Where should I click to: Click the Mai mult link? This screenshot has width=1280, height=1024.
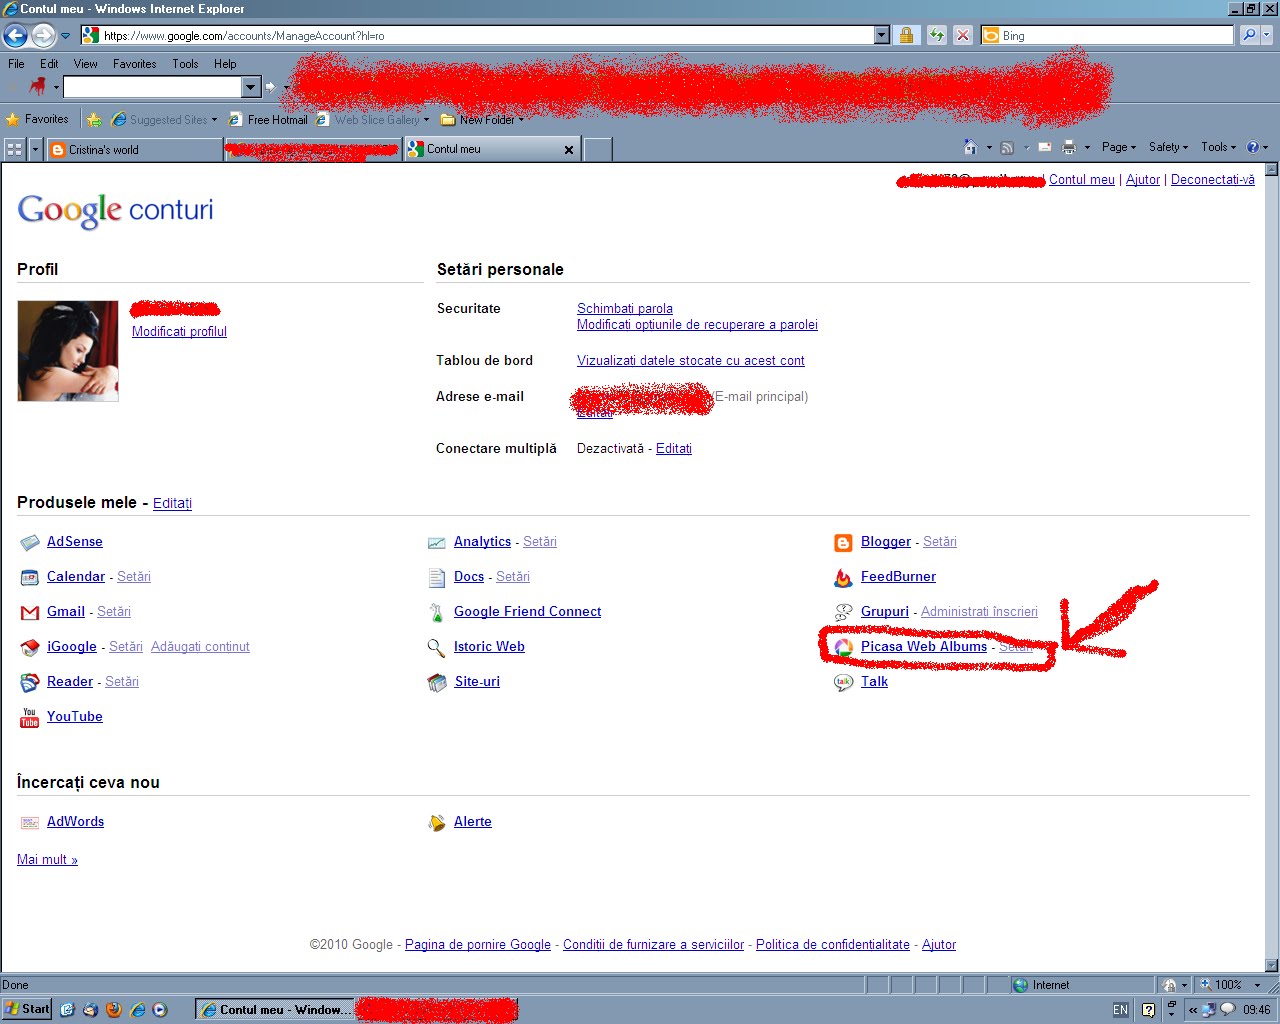[x=47, y=860]
